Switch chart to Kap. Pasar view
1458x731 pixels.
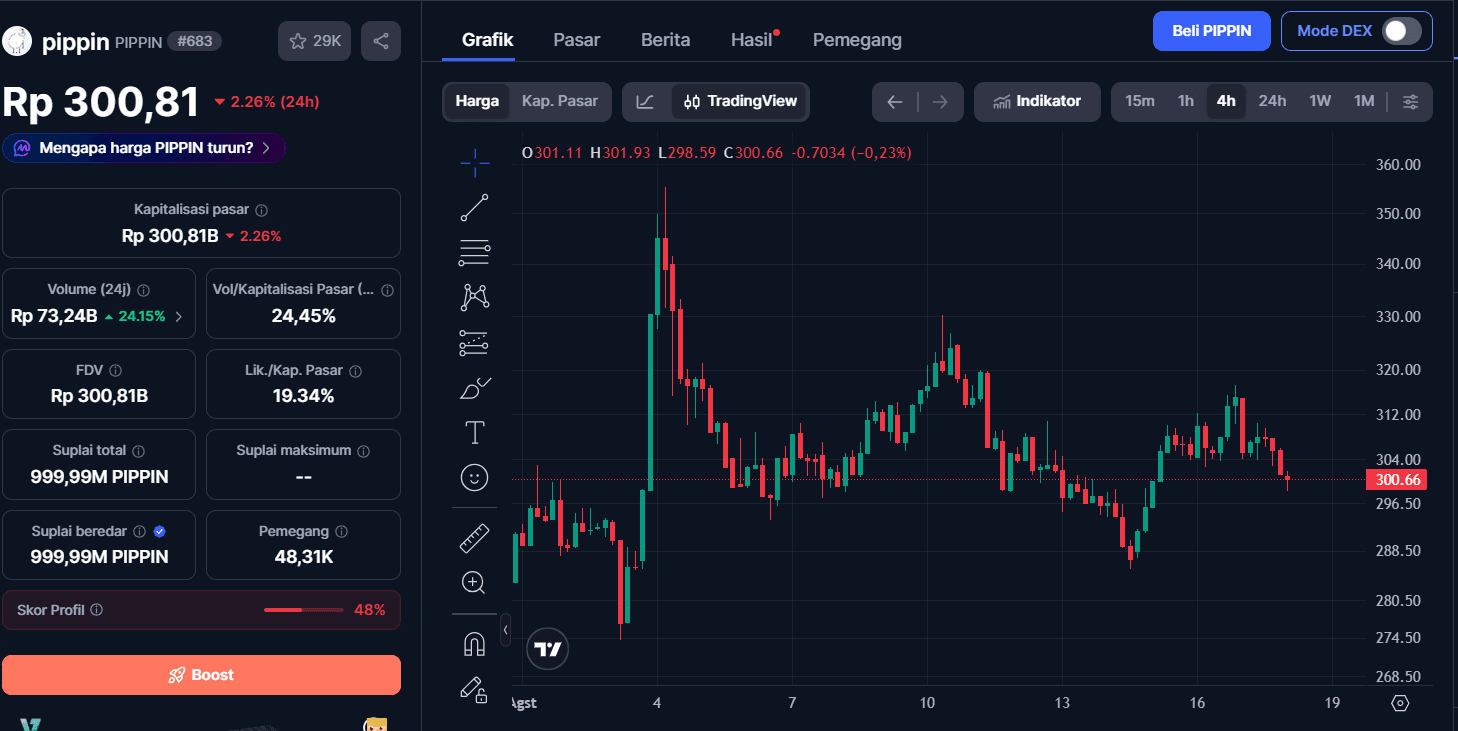[x=560, y=101]
